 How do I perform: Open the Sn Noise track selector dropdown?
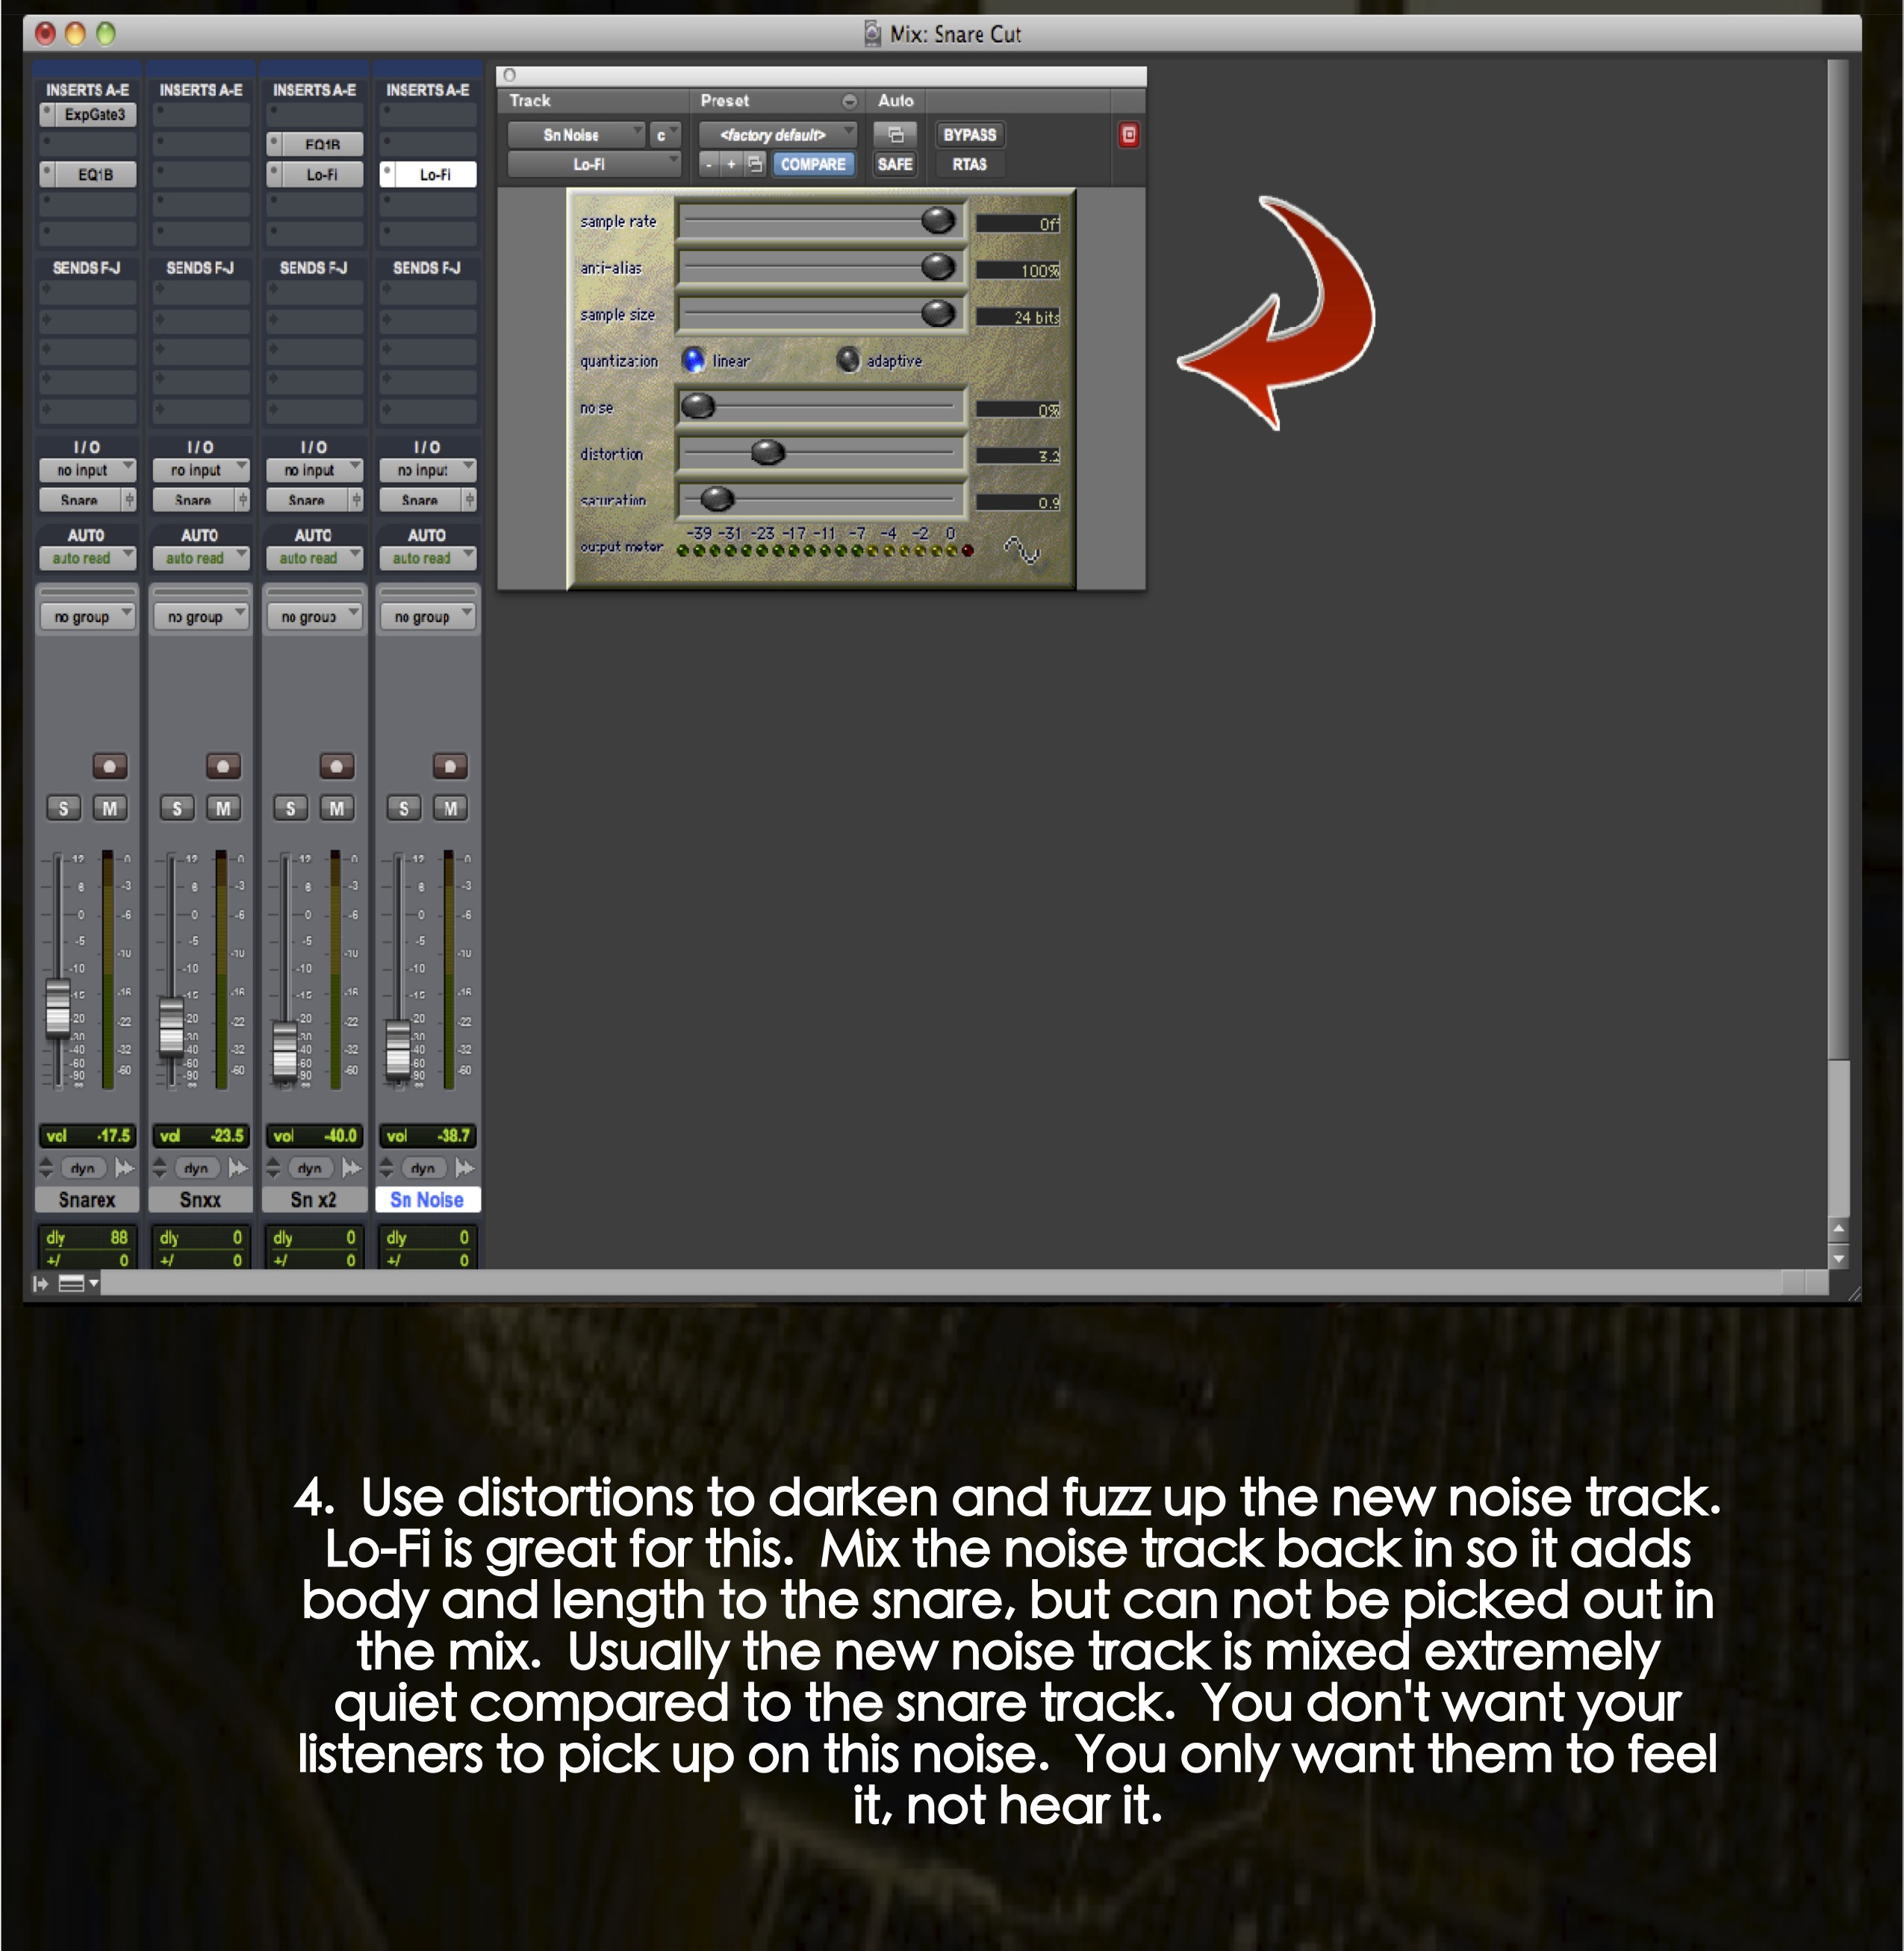(575, 135)
